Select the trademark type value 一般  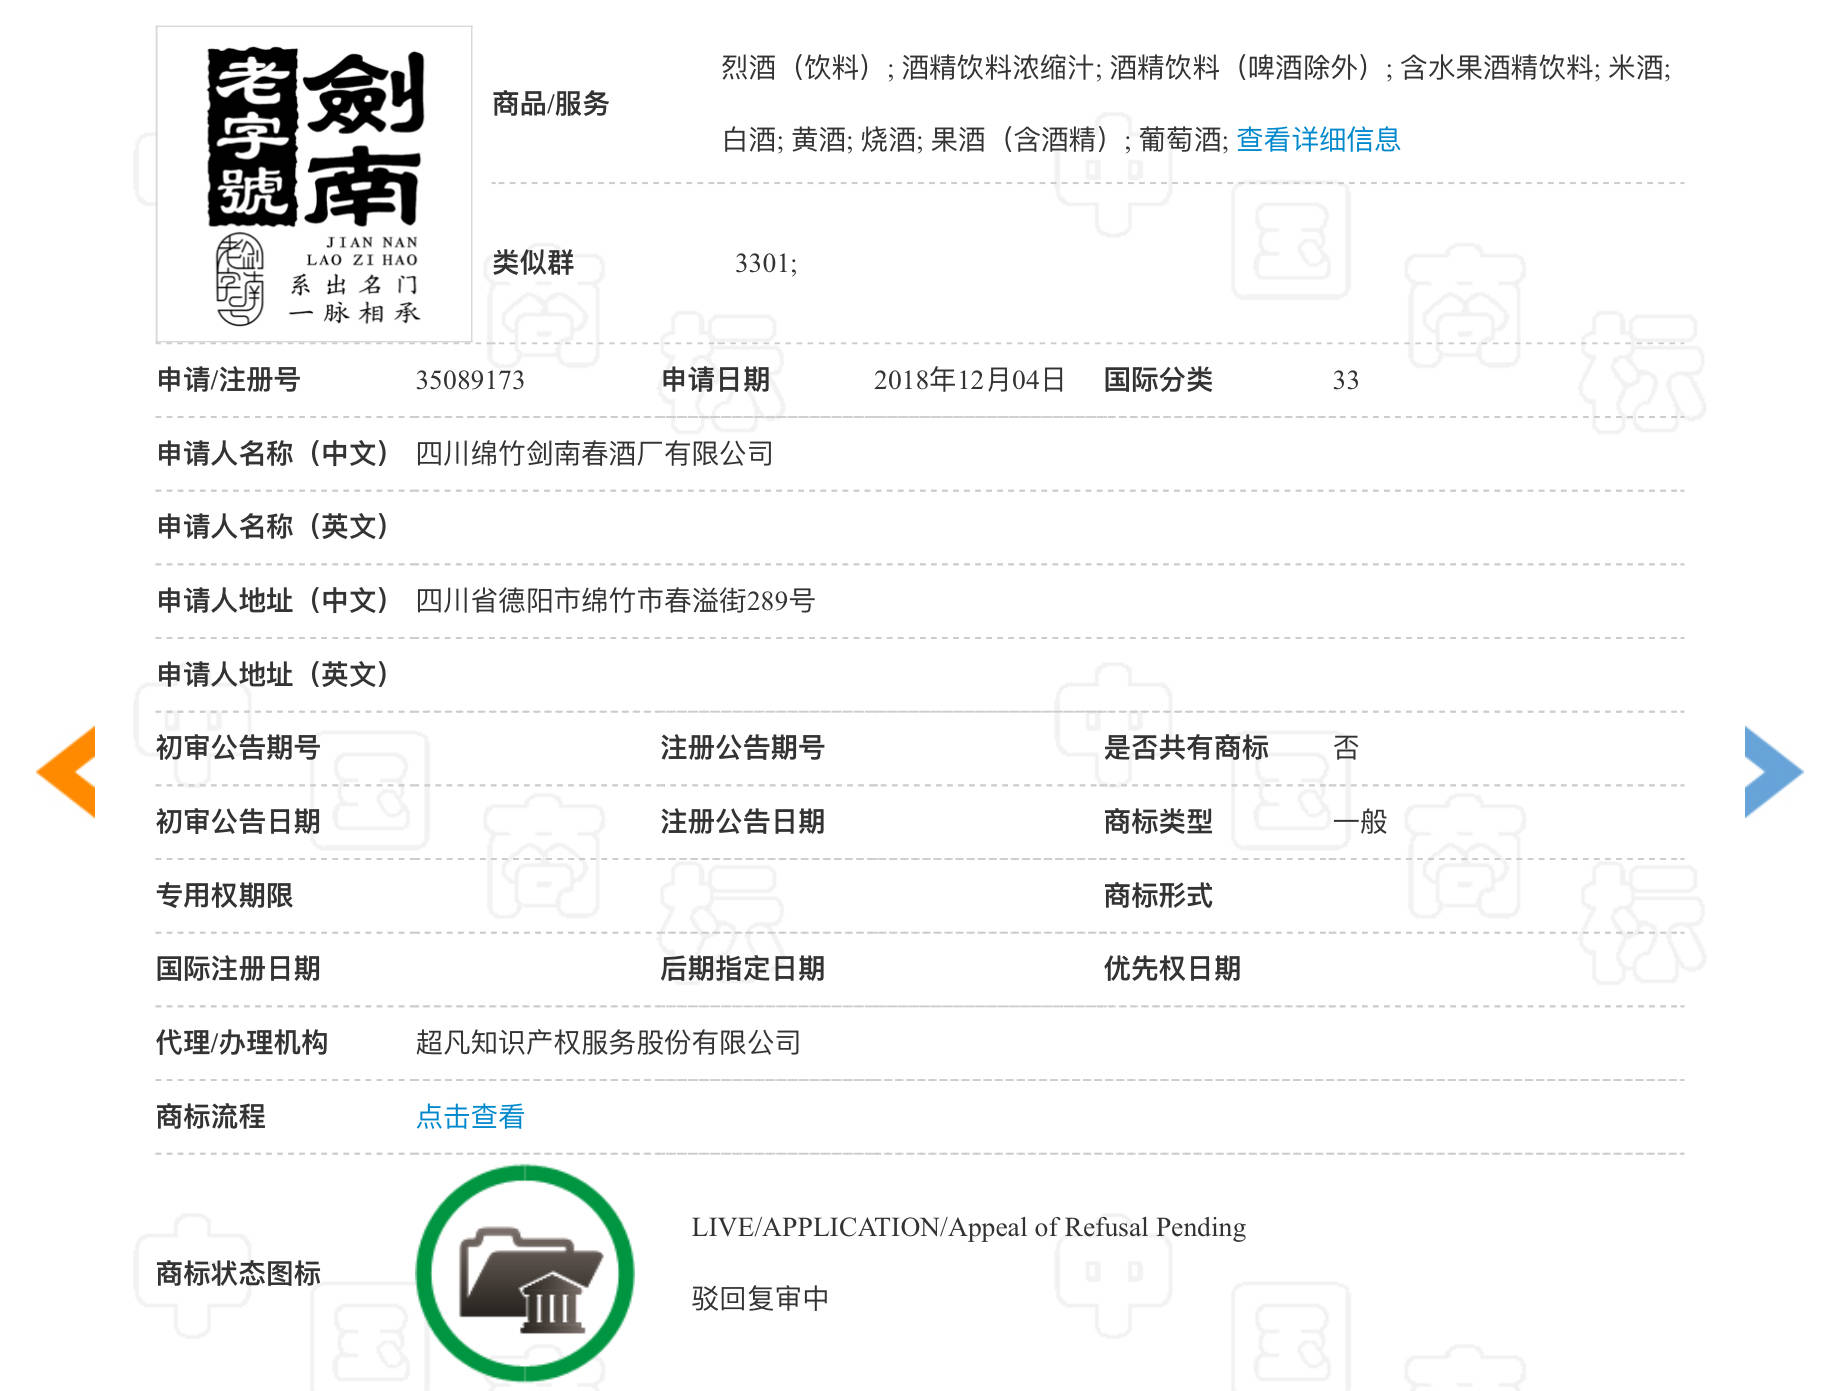1360,822
